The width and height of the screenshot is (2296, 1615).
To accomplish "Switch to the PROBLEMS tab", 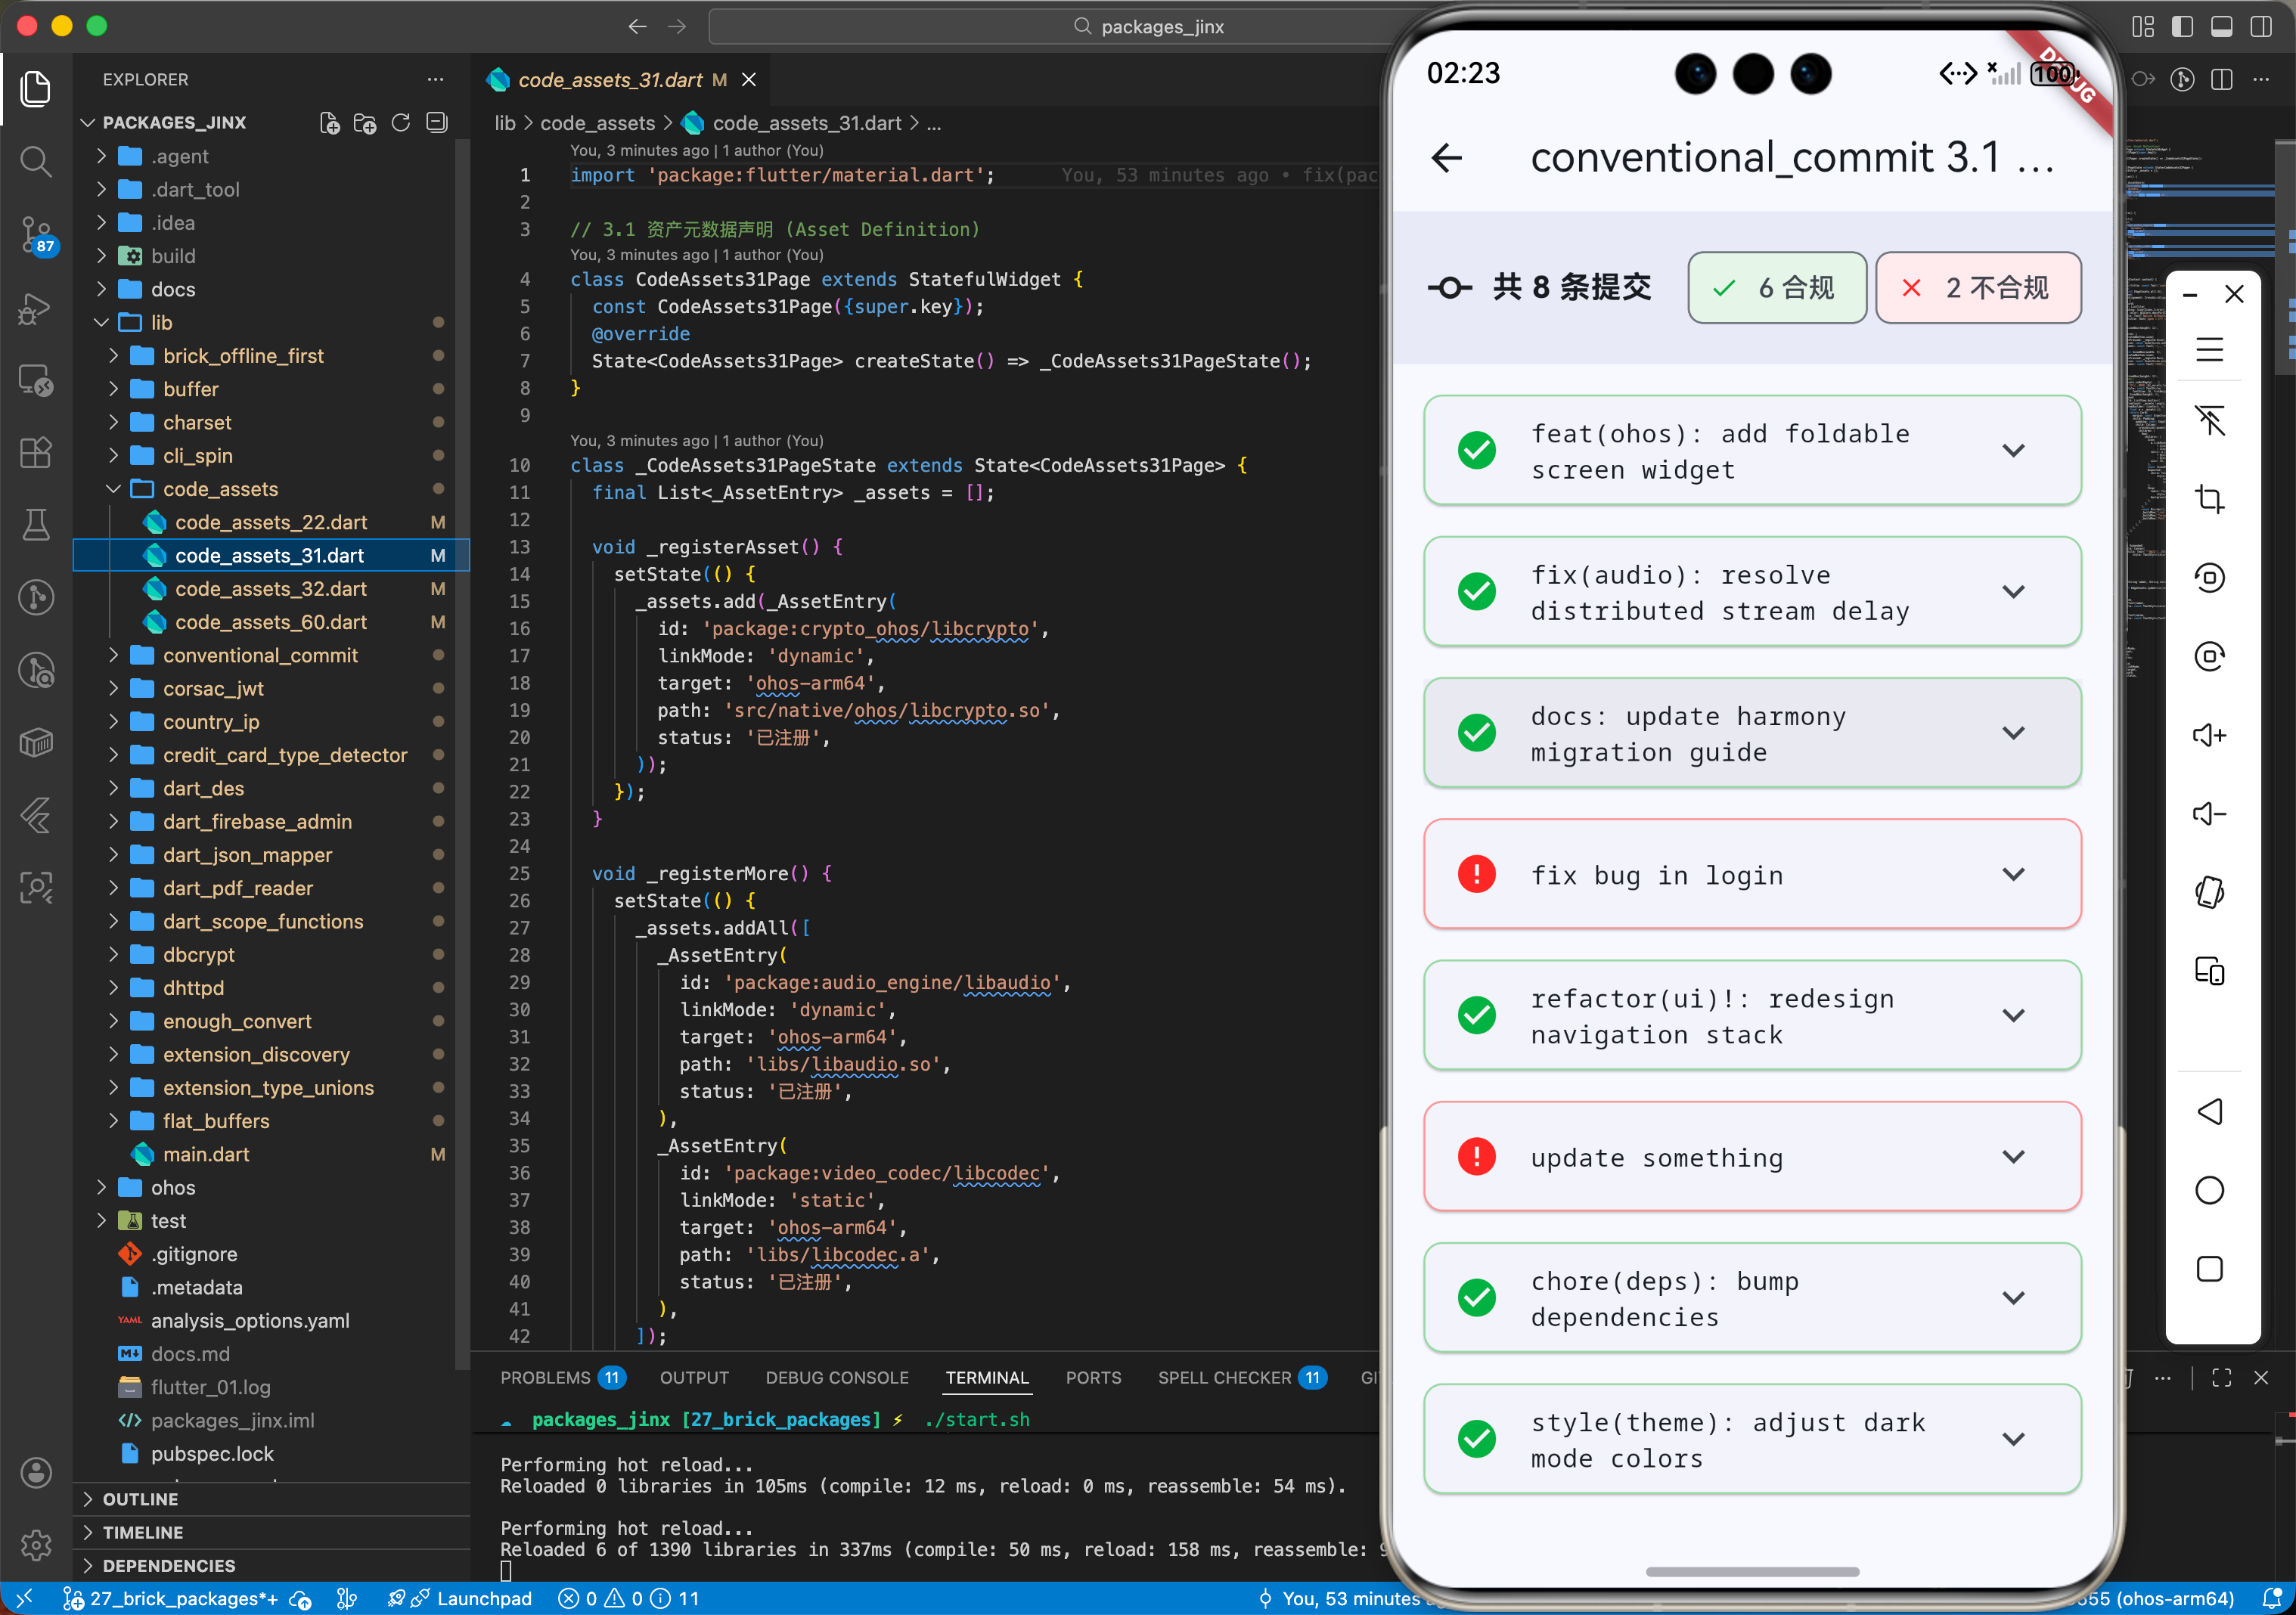I will point(545,1377).
